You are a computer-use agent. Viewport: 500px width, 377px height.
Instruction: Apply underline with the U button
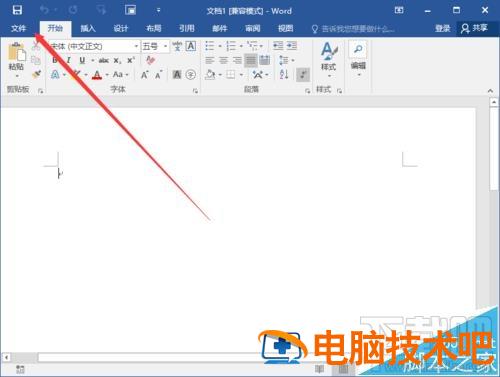pyautogui.click(x=82, y=60)
